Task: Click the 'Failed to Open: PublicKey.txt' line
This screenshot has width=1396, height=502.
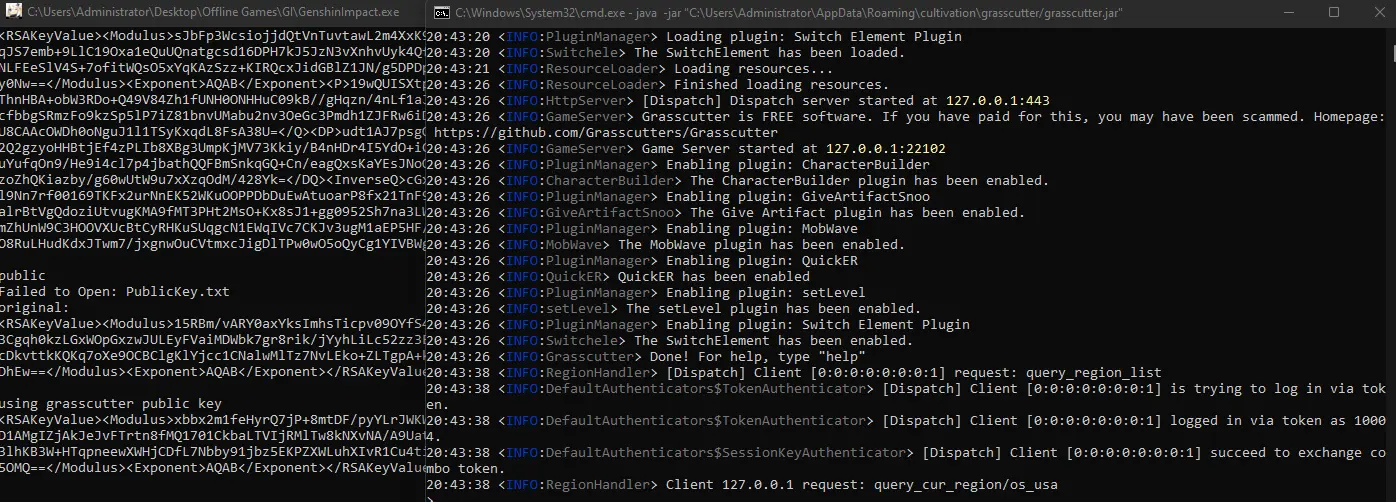Action: (115, 292)
